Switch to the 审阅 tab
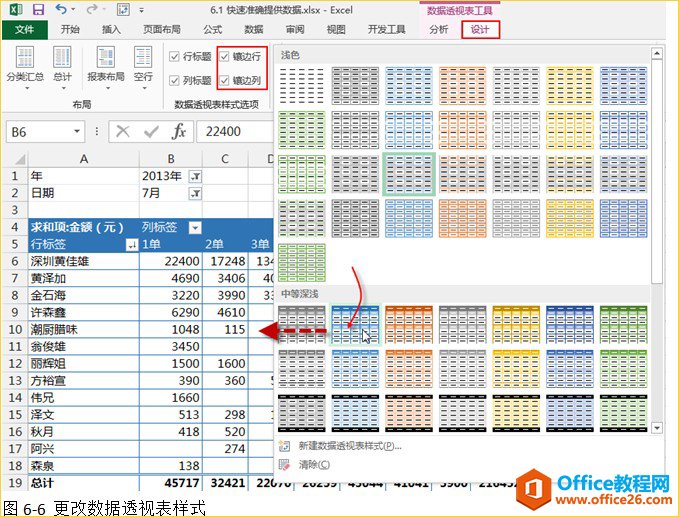 (295, 29)
